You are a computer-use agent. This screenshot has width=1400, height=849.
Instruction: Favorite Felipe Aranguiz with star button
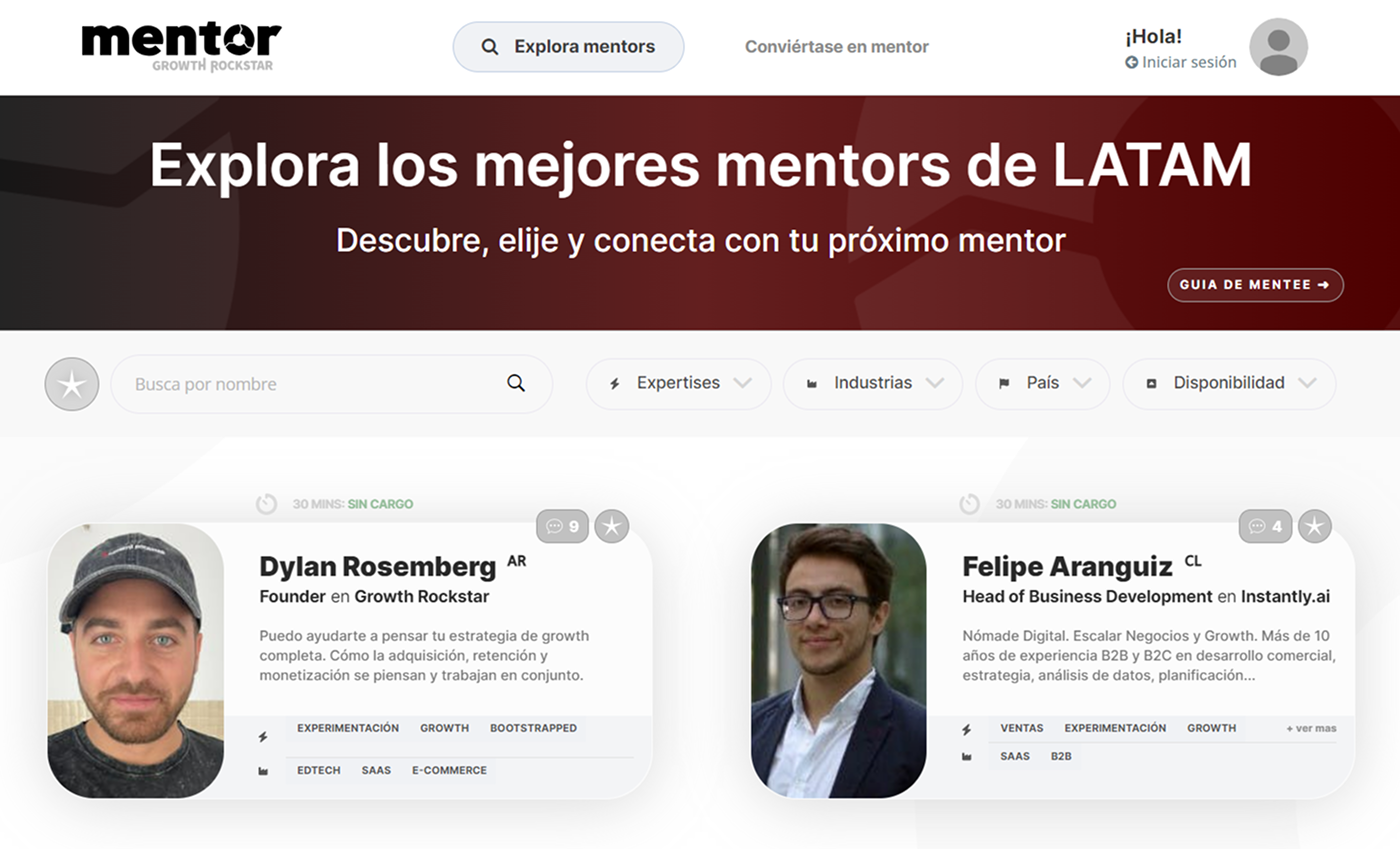1315,526
